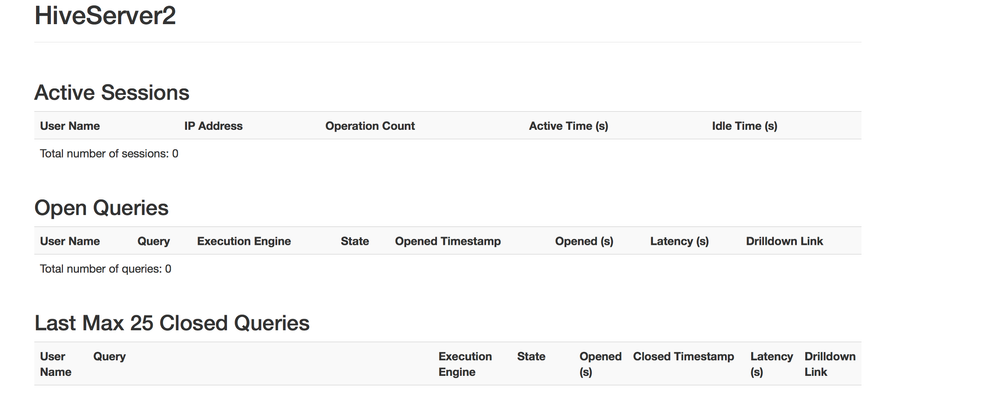999x394 pixels.
Task: Select the Active Sessions section heading
Action: tap(111, 92)
